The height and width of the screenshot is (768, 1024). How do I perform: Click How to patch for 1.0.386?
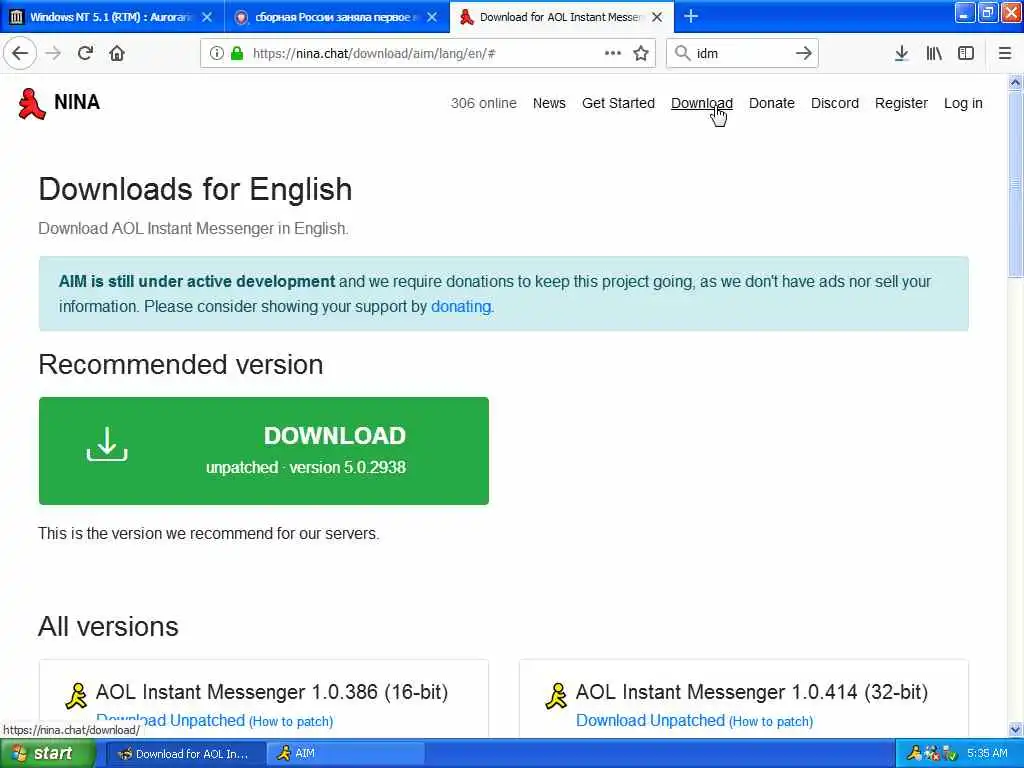pyautogui.click(x=291, y=721)
